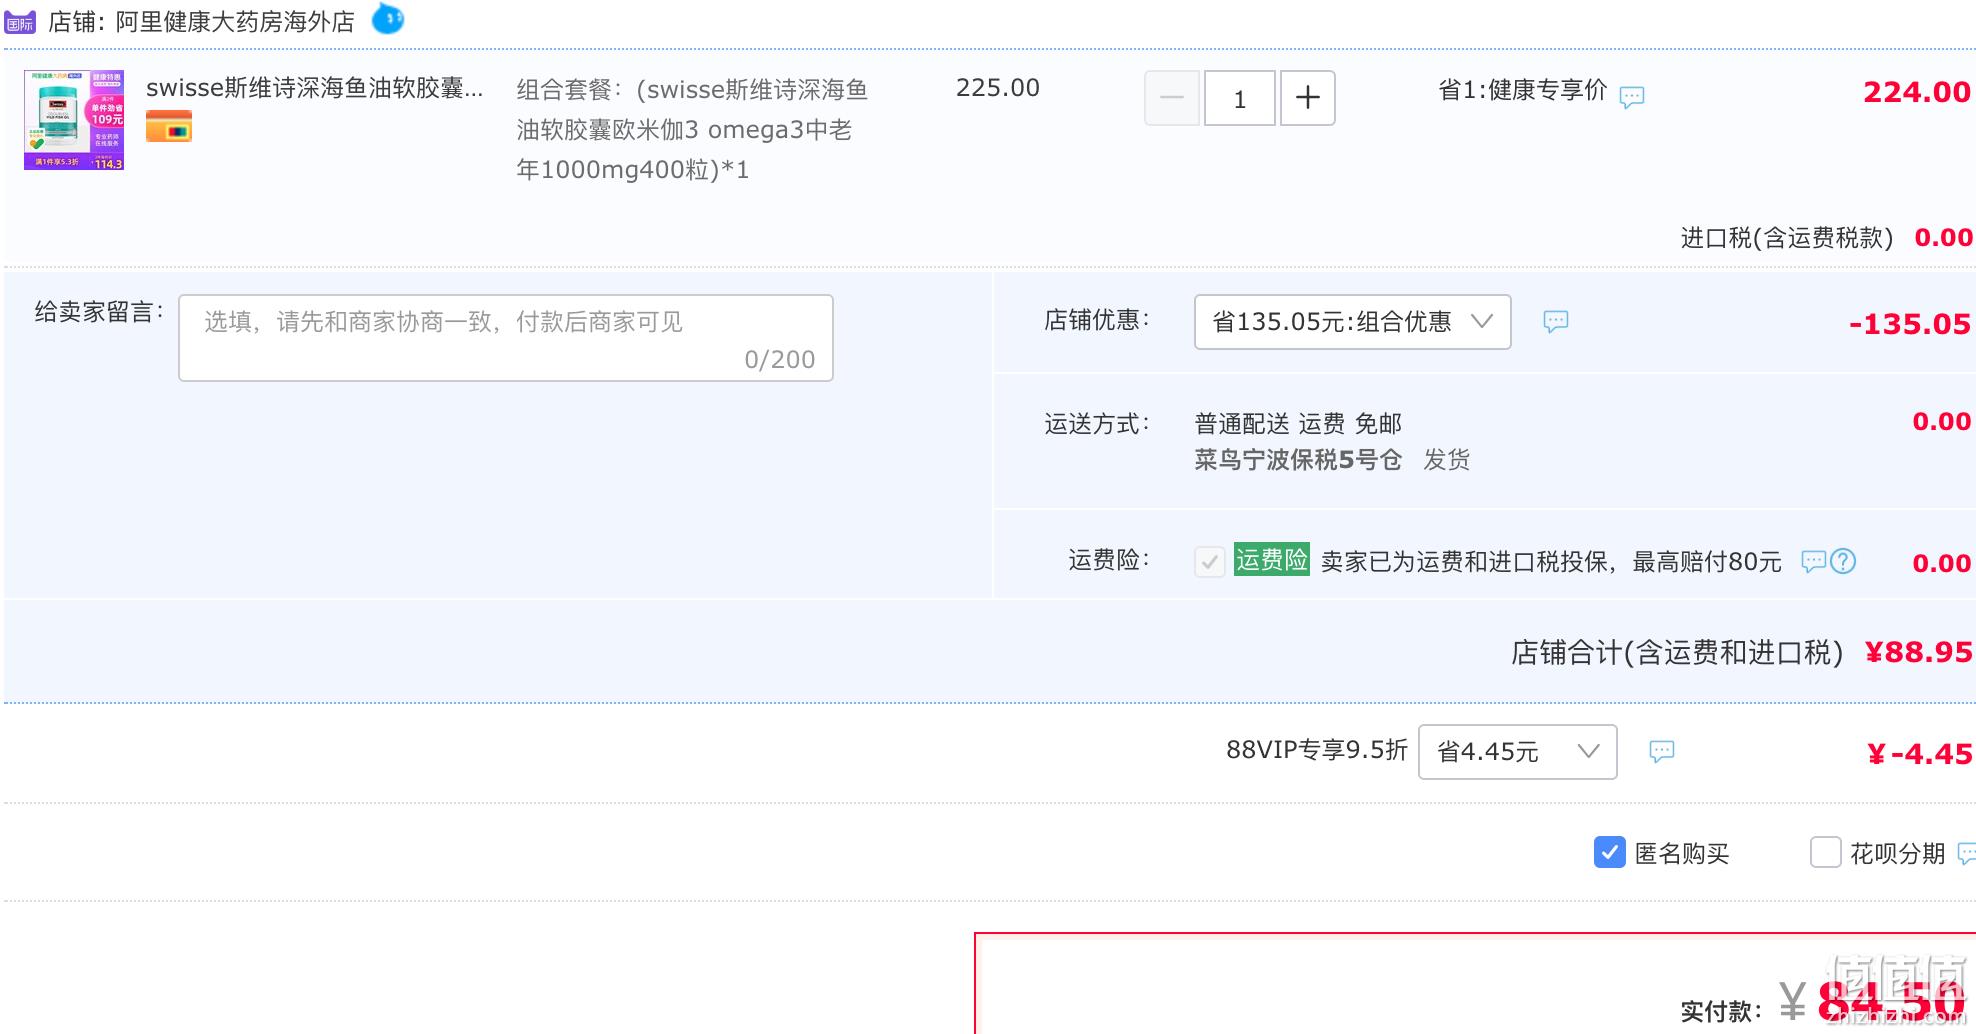Uncheck the 匿名购买 checkbox
The height and width of the screenshot is (1034, 1976).
pyautogui.click(x=1609, y=852)
